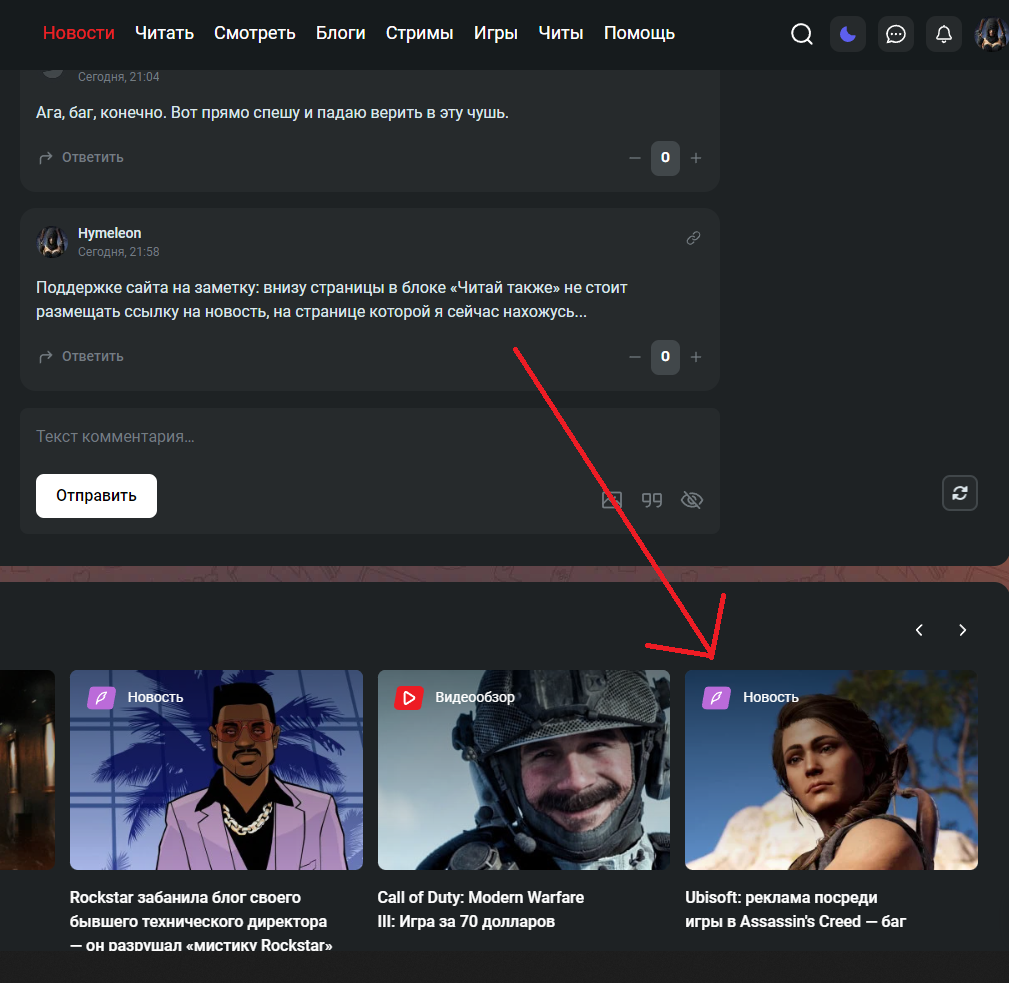The image size is (1009, 983).
Task: Refresh comments with the reload button
Action: tap(960, 493)
